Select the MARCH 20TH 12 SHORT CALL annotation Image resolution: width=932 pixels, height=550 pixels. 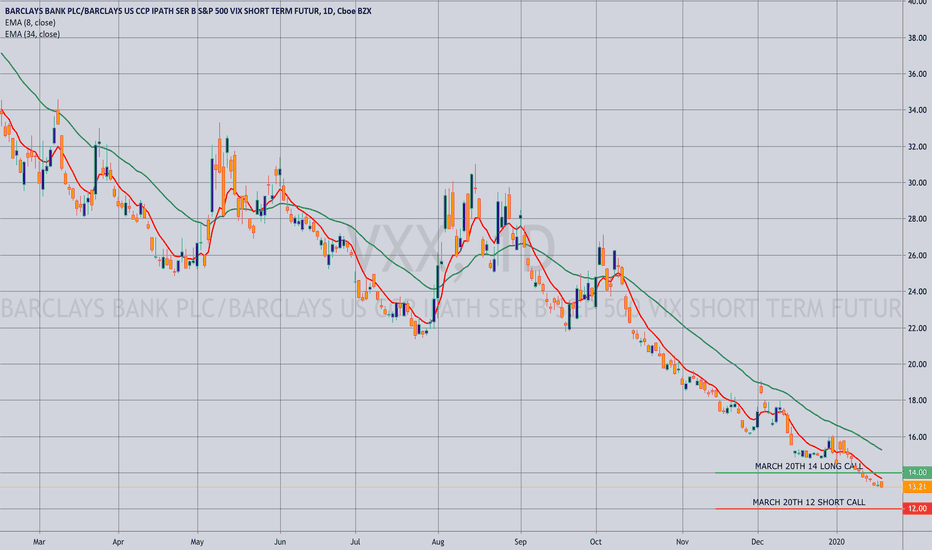click(x=809, y=502)
